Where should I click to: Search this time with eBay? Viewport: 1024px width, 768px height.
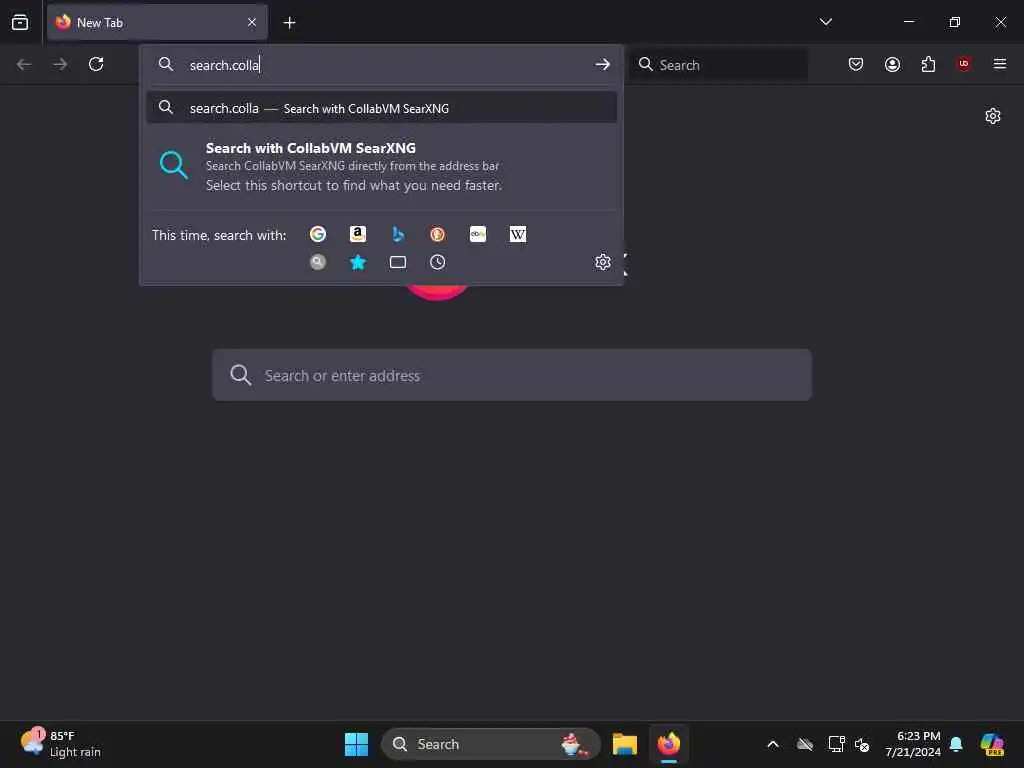pyautogui.click(x=477, y=234)
